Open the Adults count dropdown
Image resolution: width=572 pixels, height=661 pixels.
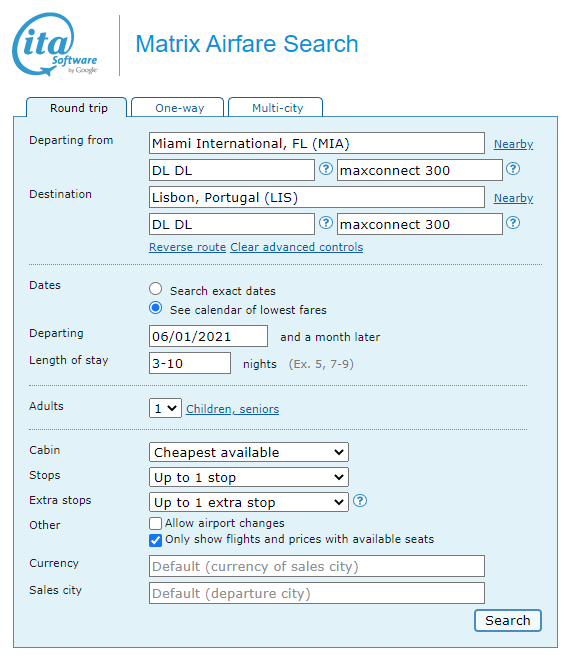[x=165, y=408]
